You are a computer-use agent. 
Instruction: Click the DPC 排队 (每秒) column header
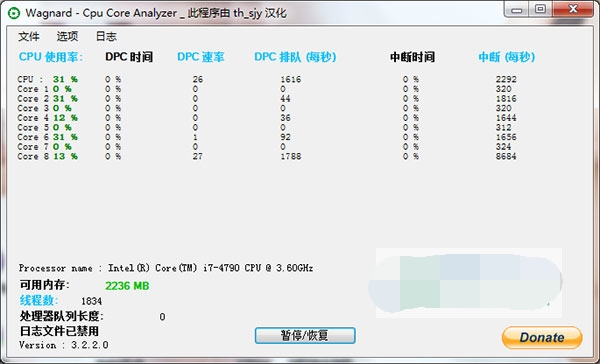pyautogui.click(x=295, y=57)
